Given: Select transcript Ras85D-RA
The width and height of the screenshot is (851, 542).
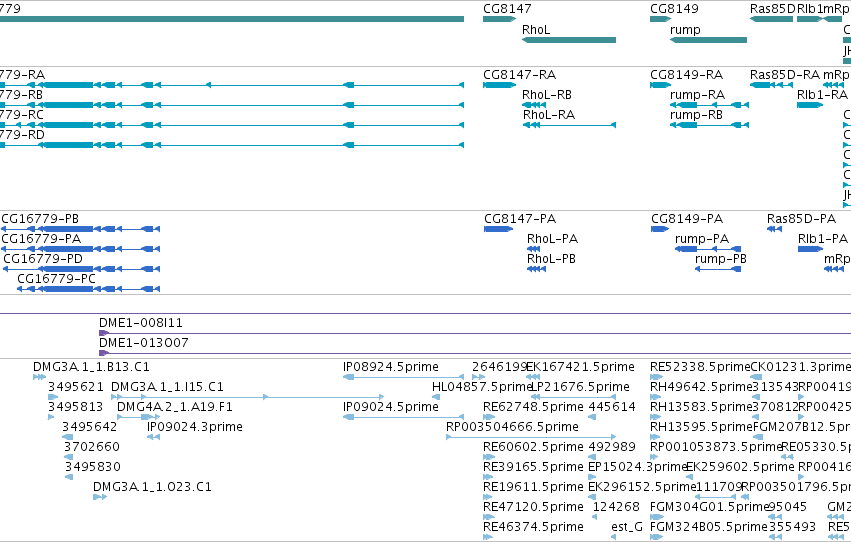Looking at the screenshot, I should pyautogui.click(x=785, y=75).
